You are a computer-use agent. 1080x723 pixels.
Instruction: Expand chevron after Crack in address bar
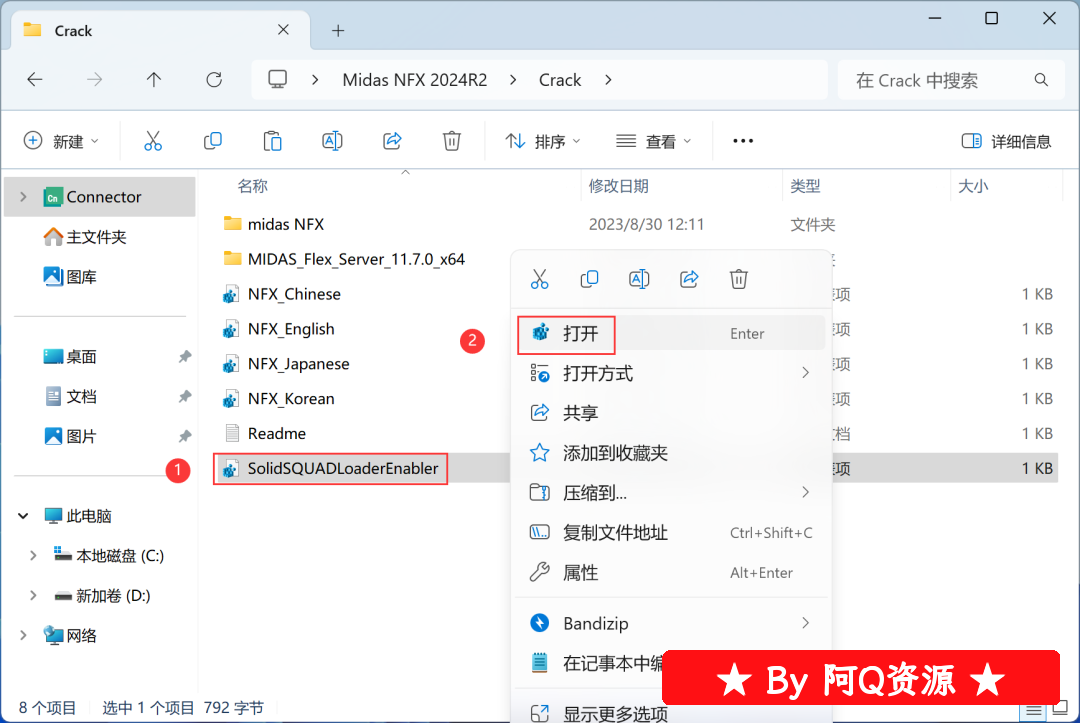click(608, 80)
